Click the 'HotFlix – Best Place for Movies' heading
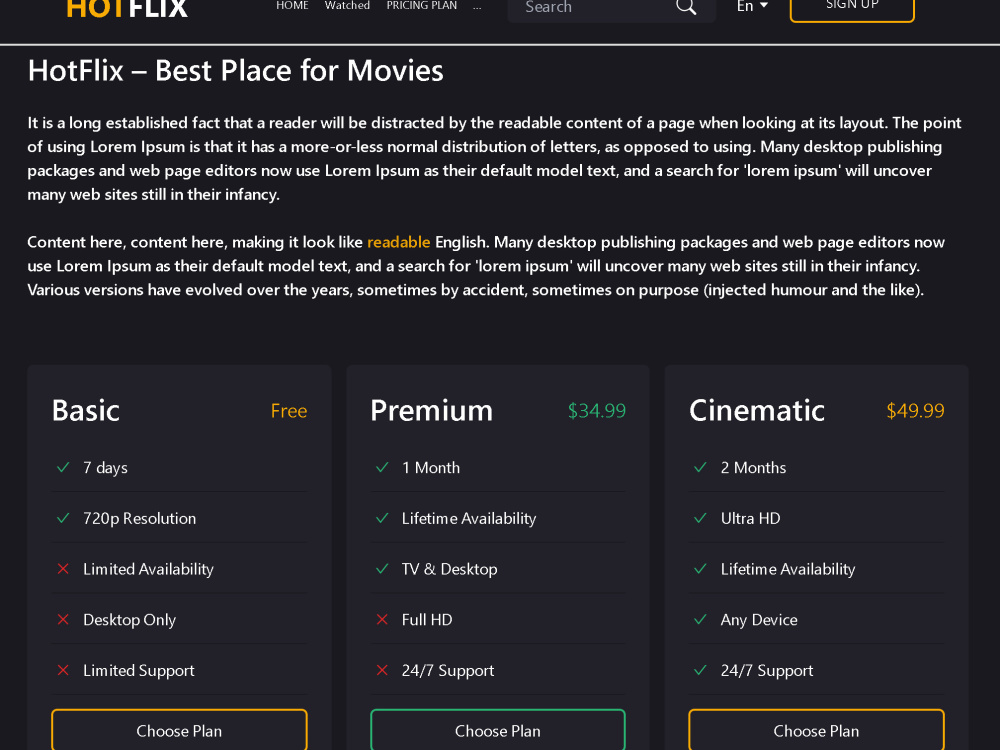Screen dimensions: 1000x750 click(235, 70)
